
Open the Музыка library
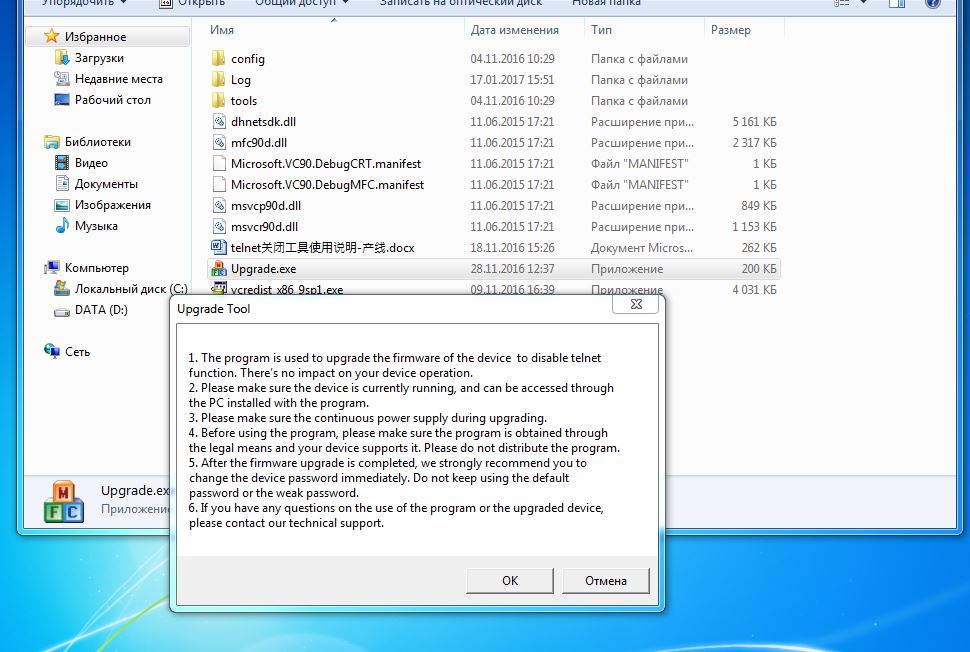[x=96, y=226]
